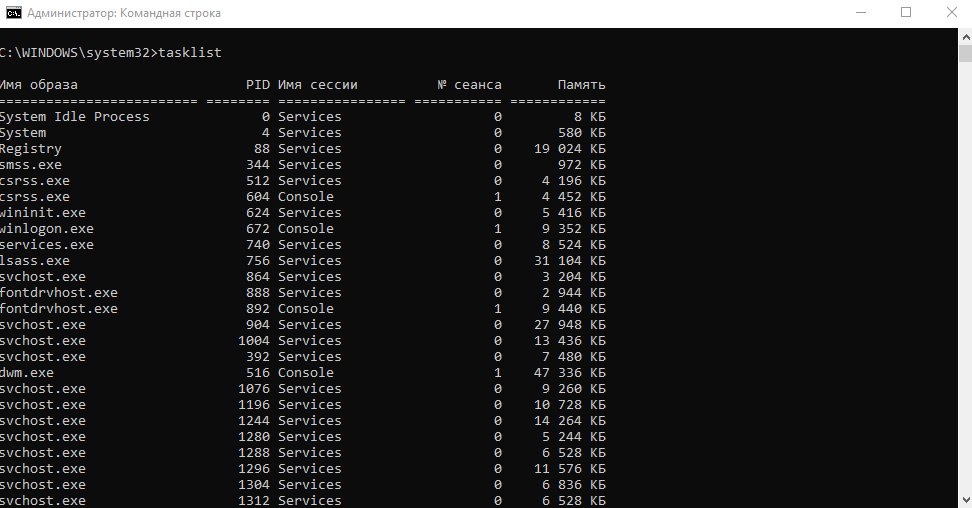Click the scrollbar down arrow
This screenshot has height=508, width=972.
click(x=965, y=499)
